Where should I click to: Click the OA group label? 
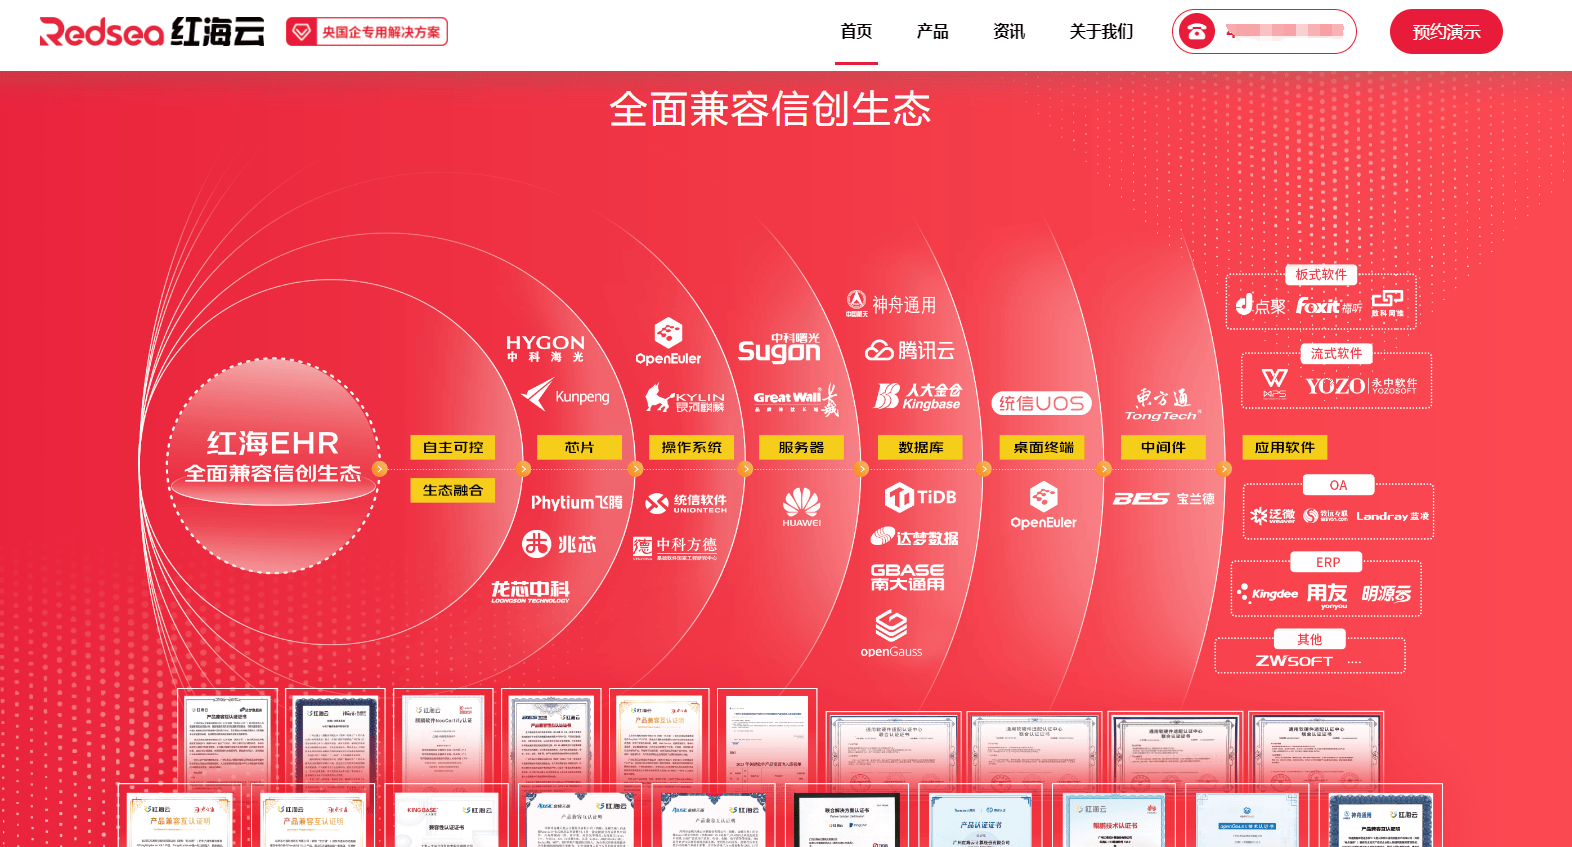(1338, 485)
